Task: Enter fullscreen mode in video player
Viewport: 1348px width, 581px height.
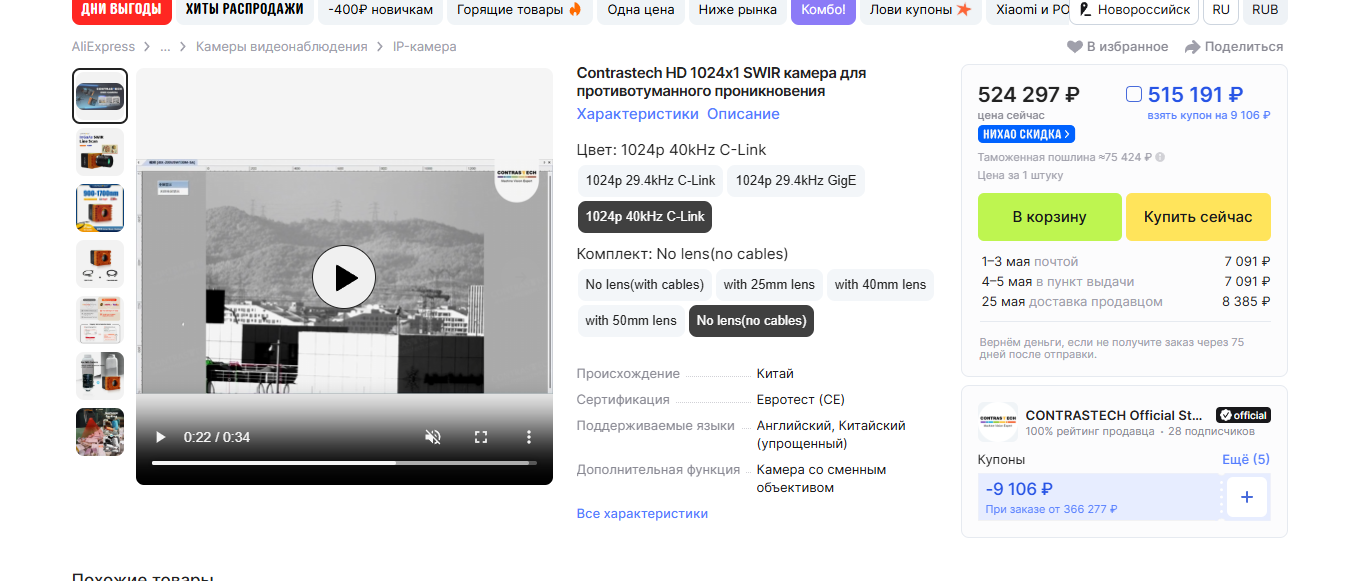Action: tap(481, 437)
